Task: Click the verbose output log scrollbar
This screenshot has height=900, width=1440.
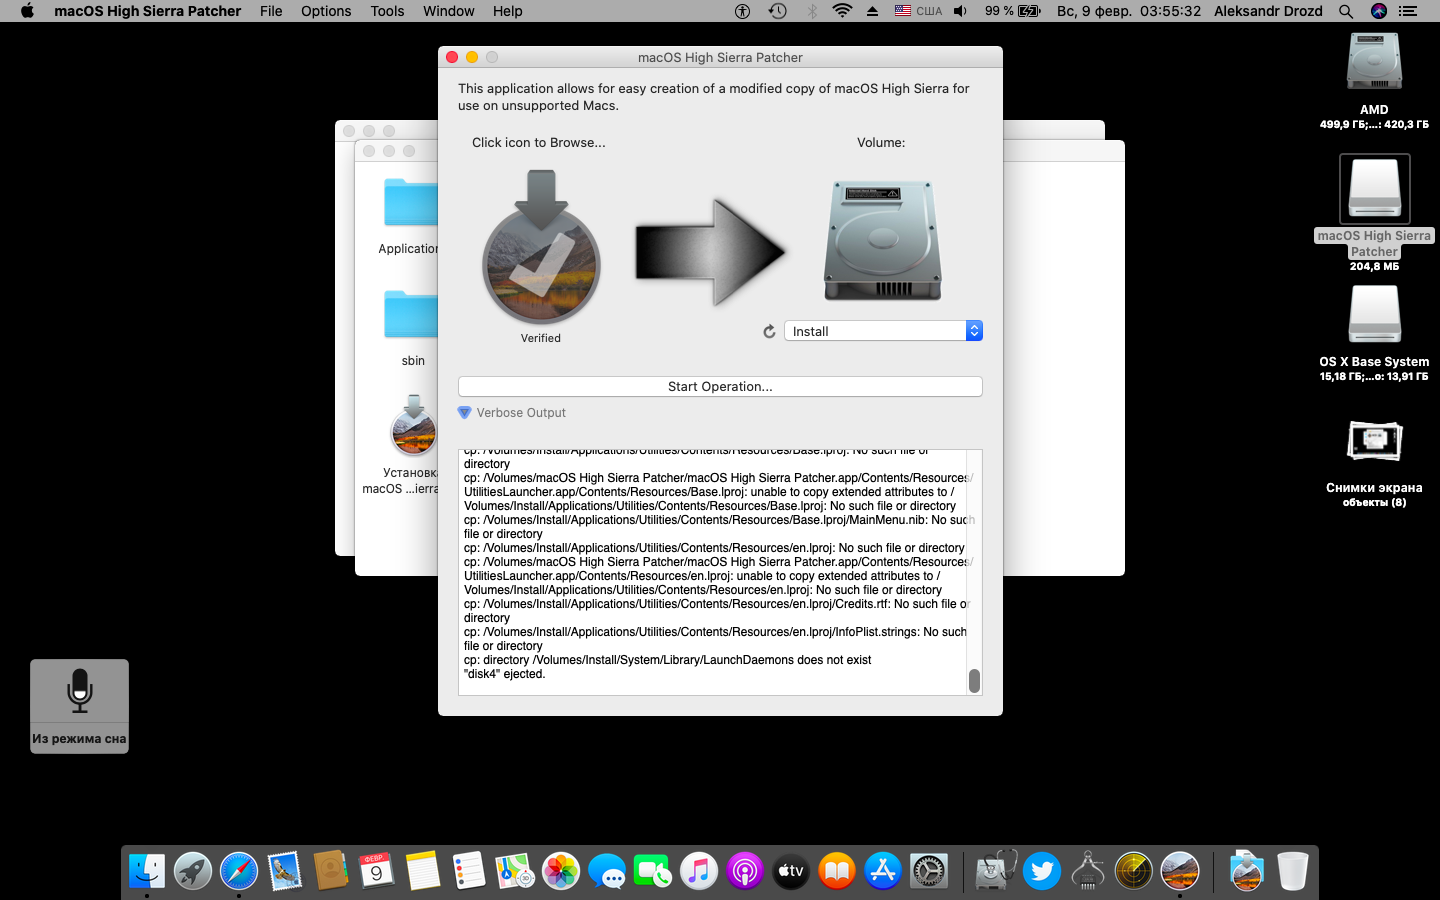Action: pyautogui.click(x=974, y=680)
